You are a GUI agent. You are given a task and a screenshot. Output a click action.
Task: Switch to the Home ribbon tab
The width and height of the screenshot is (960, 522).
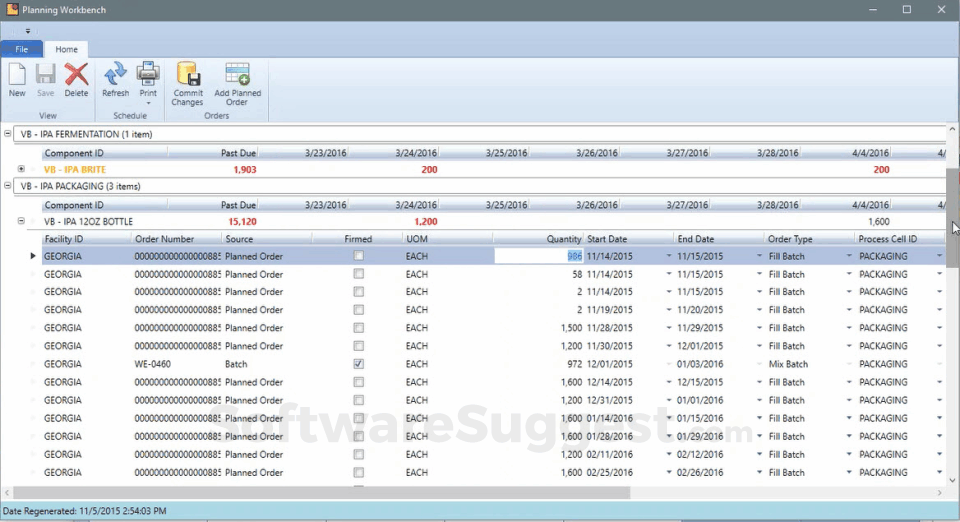point(67,49)
